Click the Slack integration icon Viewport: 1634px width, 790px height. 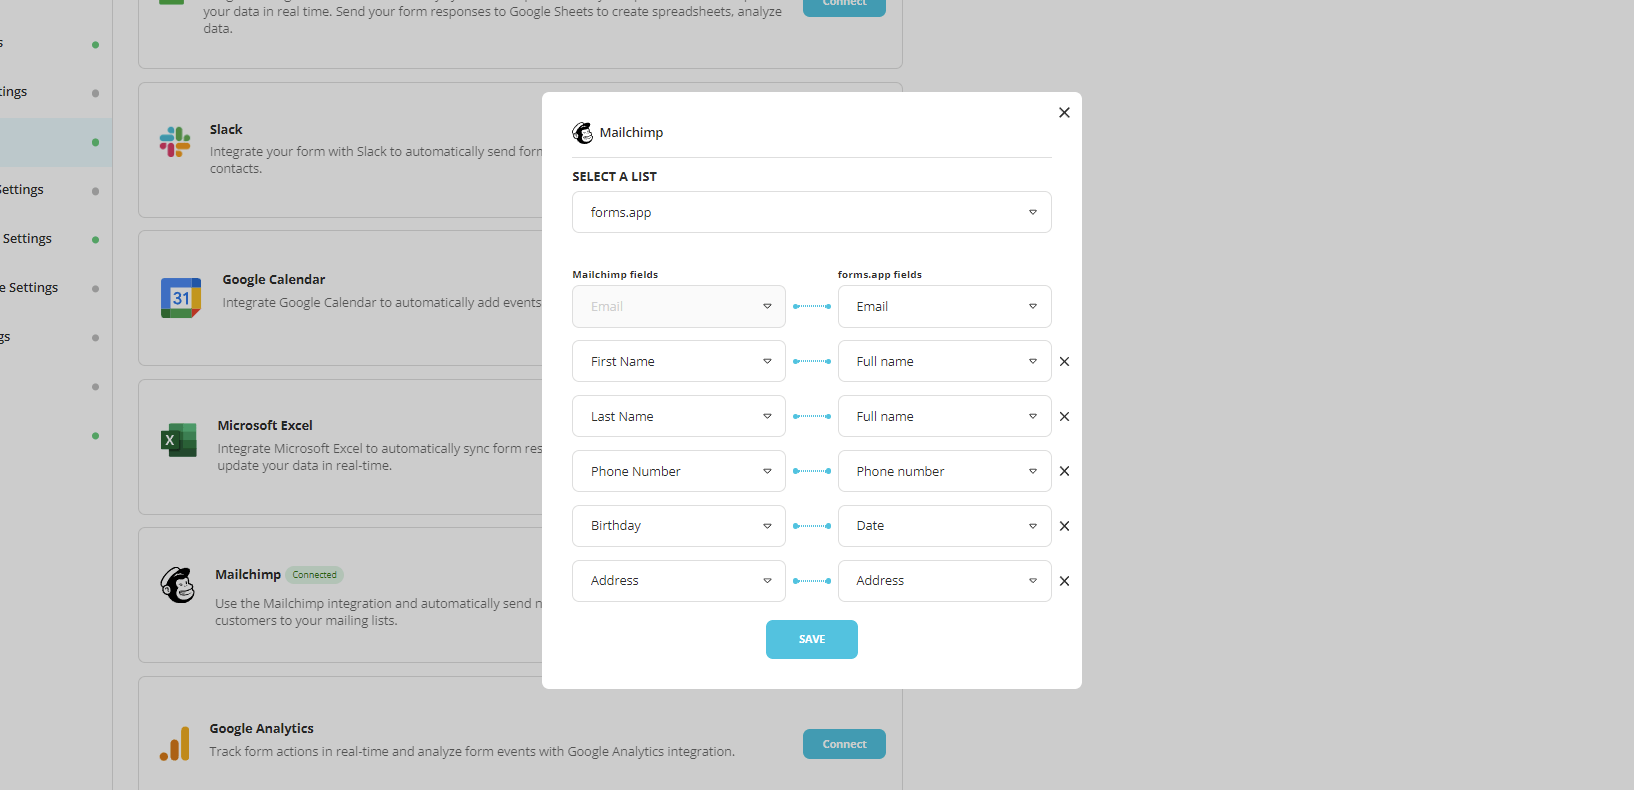(x=175, y=142)
